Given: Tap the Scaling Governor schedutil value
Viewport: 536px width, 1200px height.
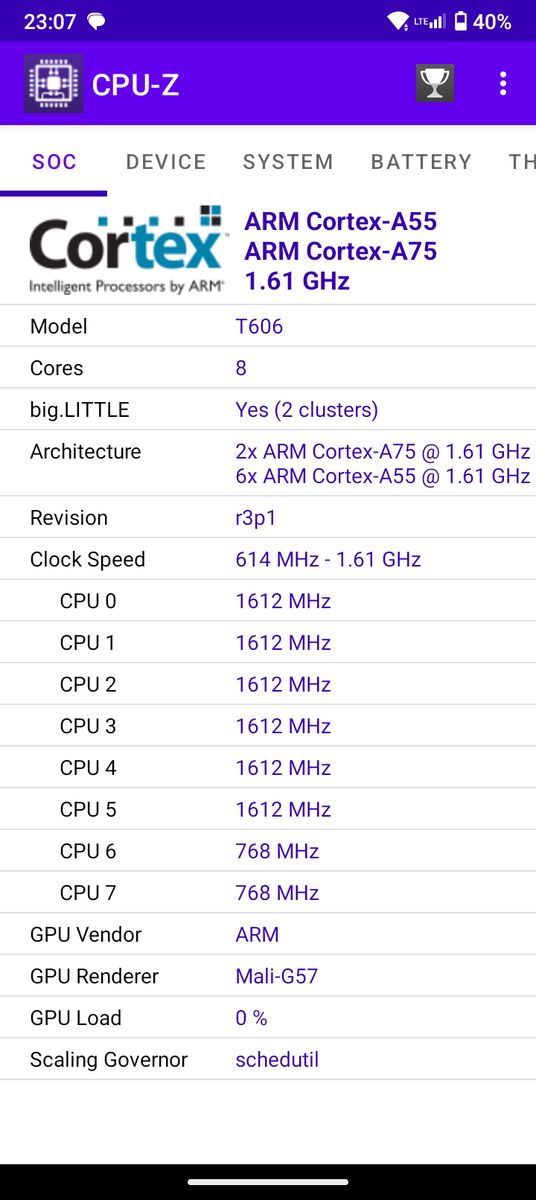Looking at the screenshot, I should pyautogui.click(x=277, y=1059).
